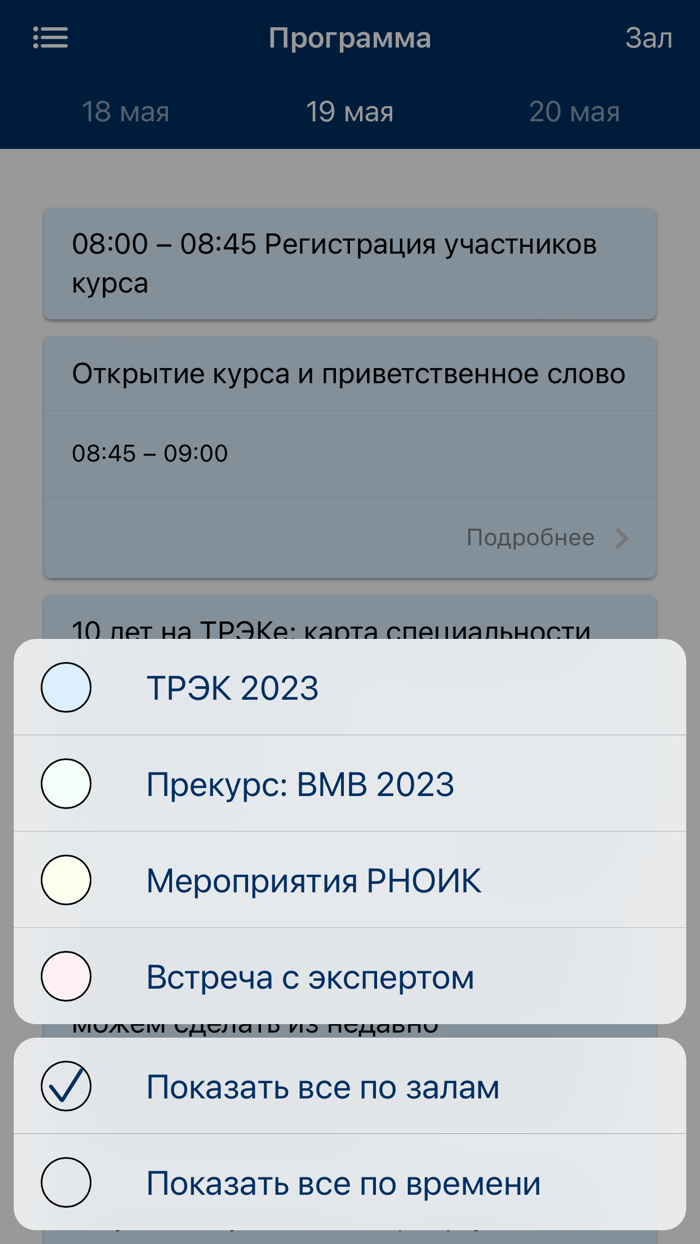Select the 19 мая date tab
This screenshot has width=700, height=1244.
tap(349, 112)
